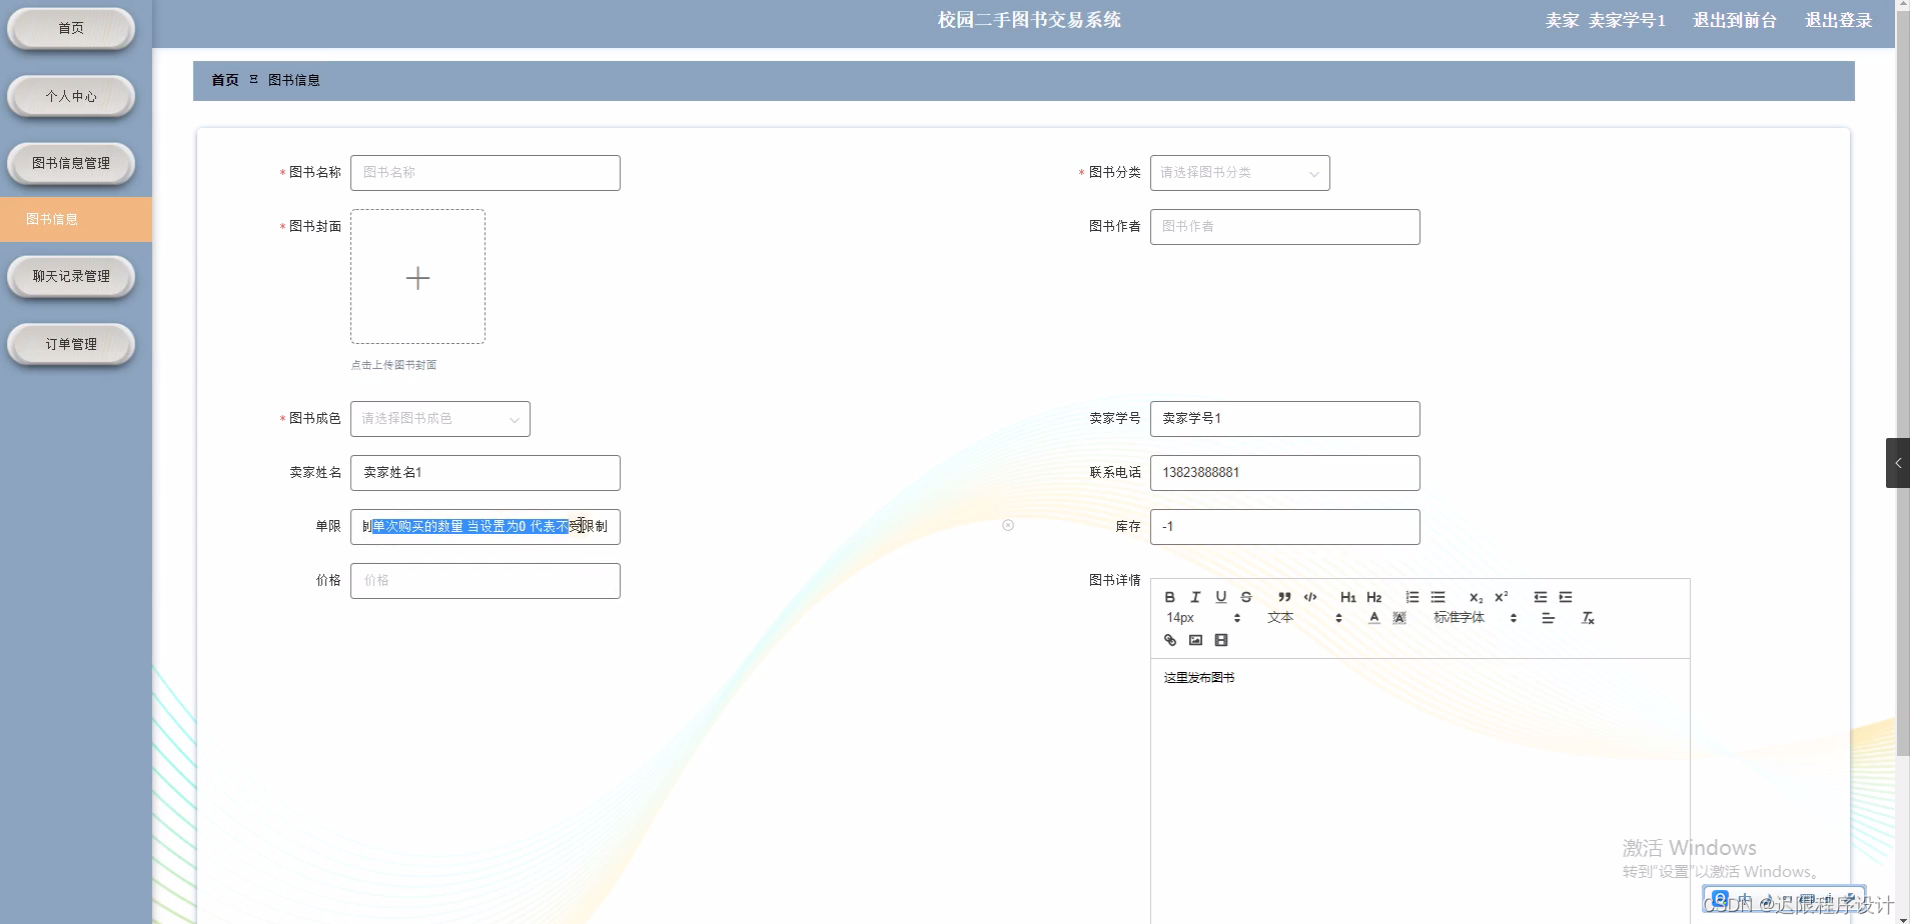
Task: Apply italic formatting in the editor toolbar
Action: pos(1196,597)
